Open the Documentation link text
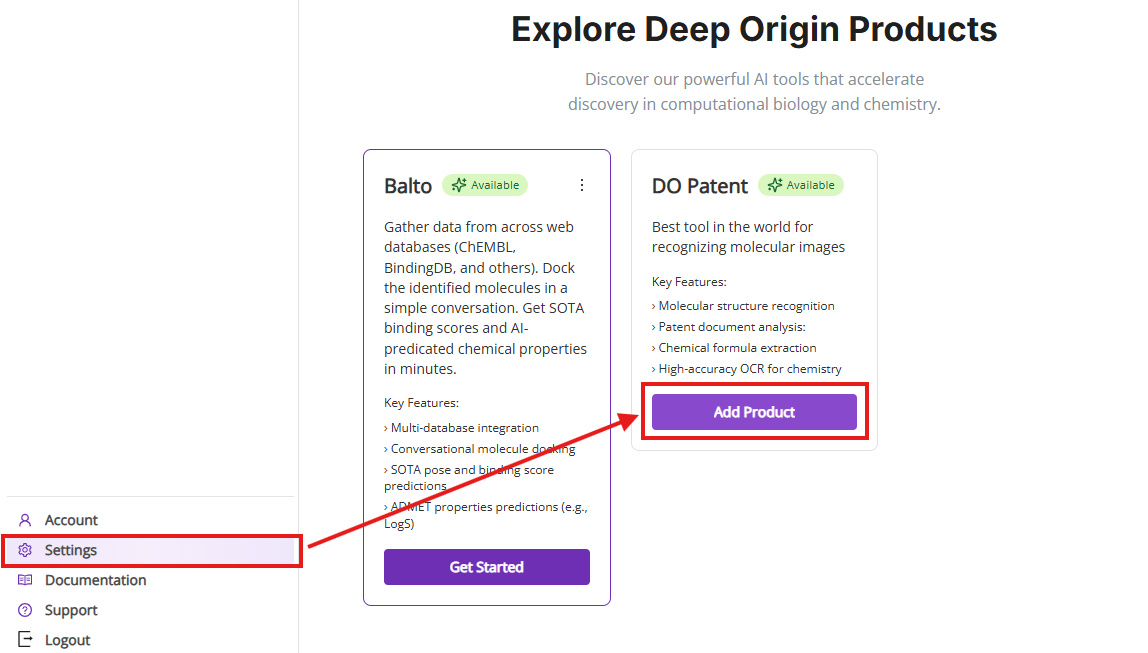Image resolution: width=1148 pixels, height=653 pixels. 95,580
